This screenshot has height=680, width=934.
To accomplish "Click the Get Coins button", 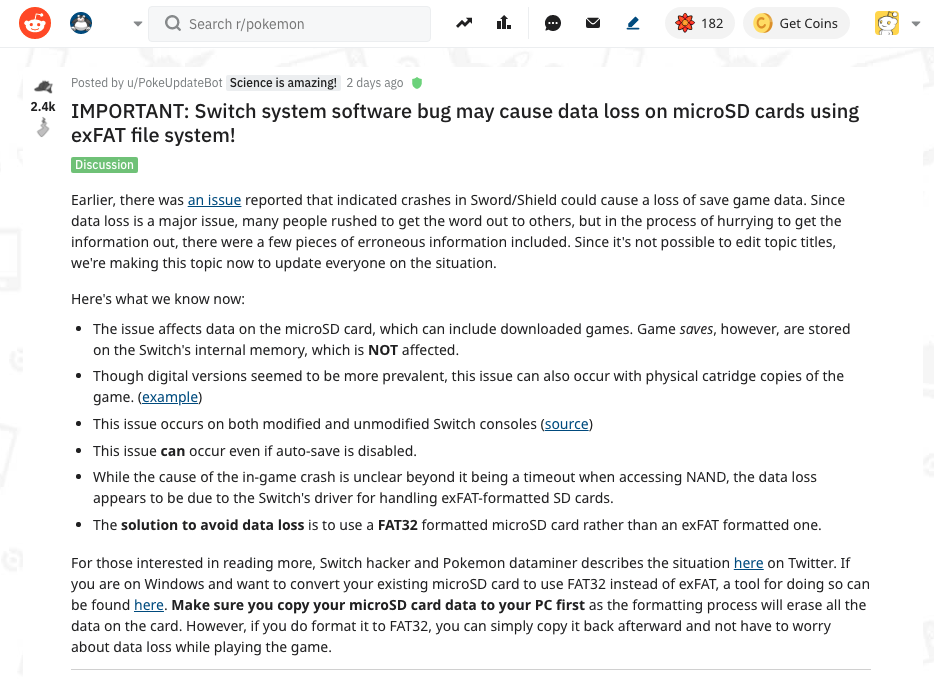I will tap(796, 23).
